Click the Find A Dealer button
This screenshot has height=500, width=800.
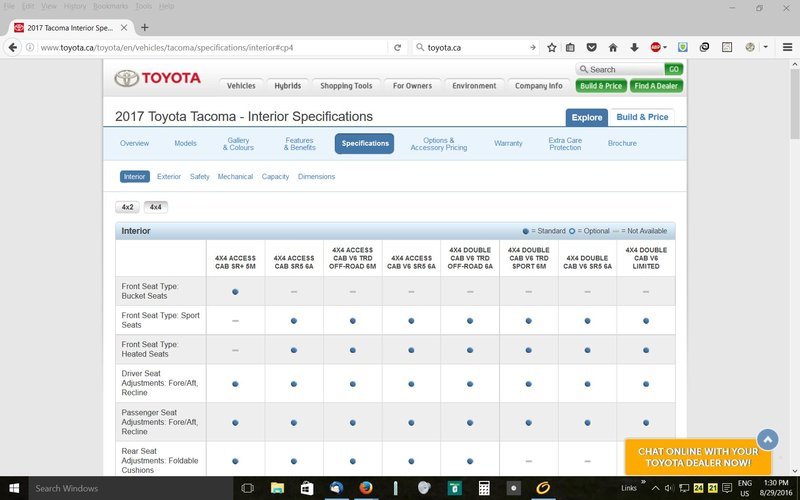click(x=656, y=86)
